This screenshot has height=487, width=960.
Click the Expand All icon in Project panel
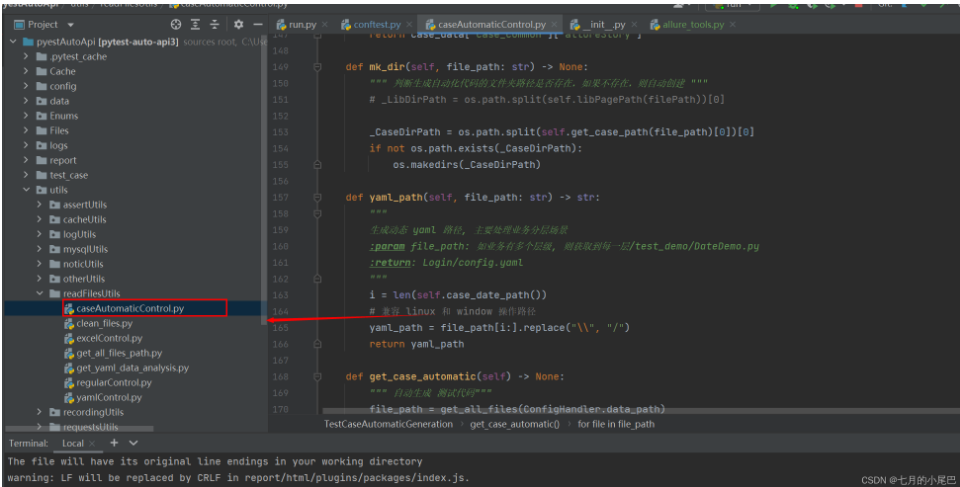[x=195, y=25]
